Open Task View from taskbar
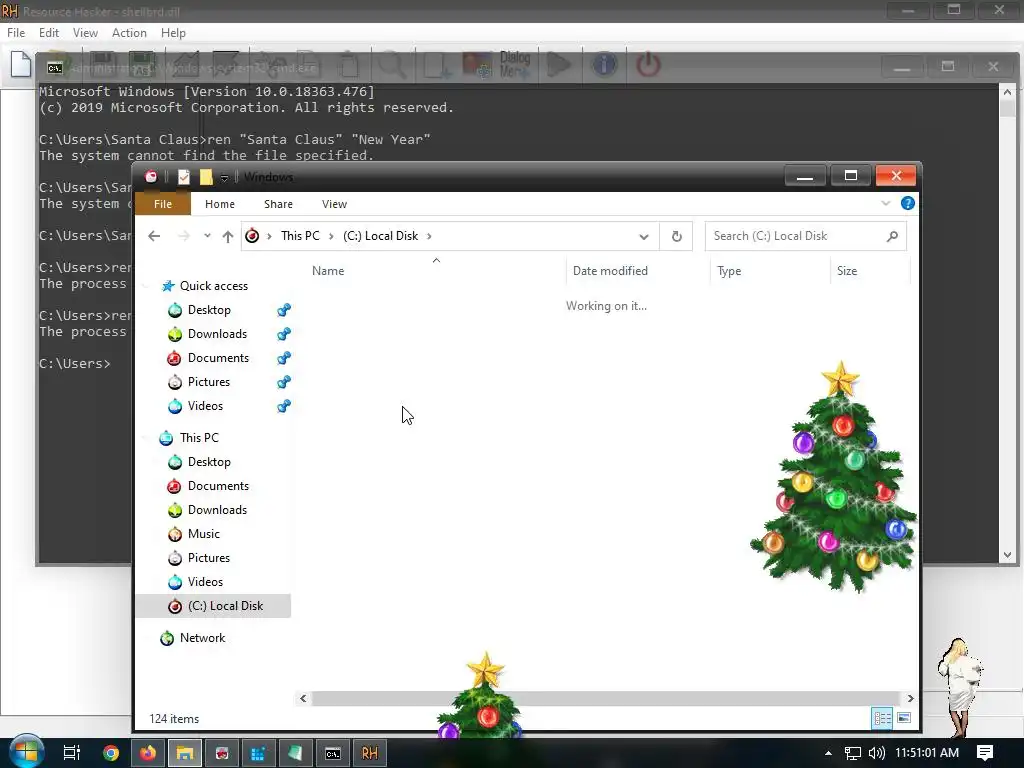 click(x=71, y=753)
